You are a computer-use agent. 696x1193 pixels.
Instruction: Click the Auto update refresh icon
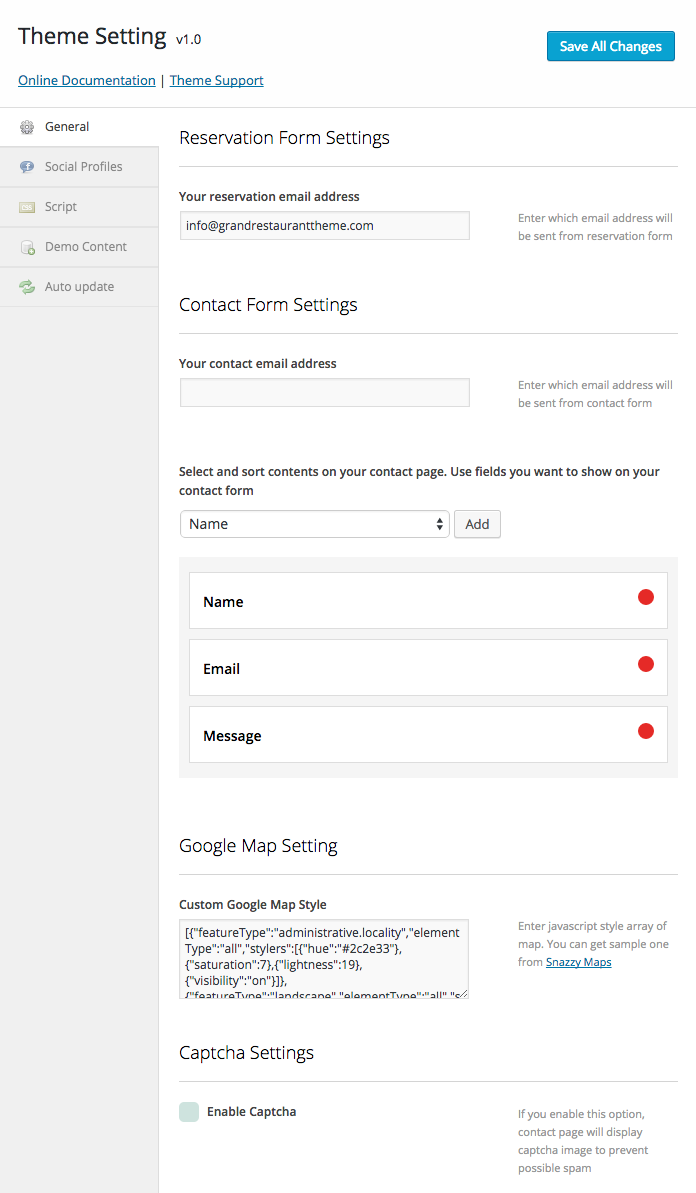[27, 287]
